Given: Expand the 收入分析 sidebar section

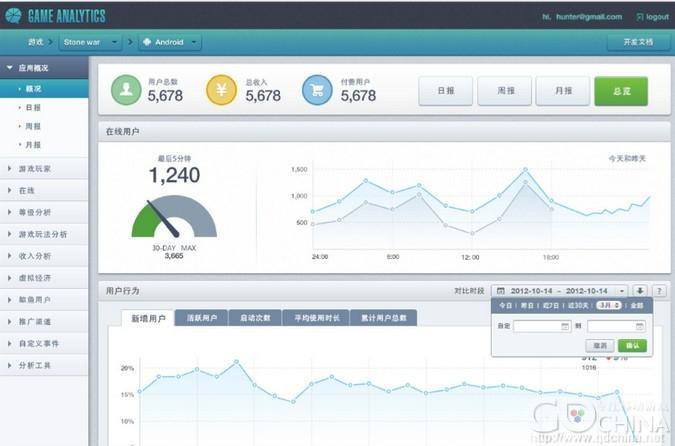Looking at the screenshot, I should (44, 256).
